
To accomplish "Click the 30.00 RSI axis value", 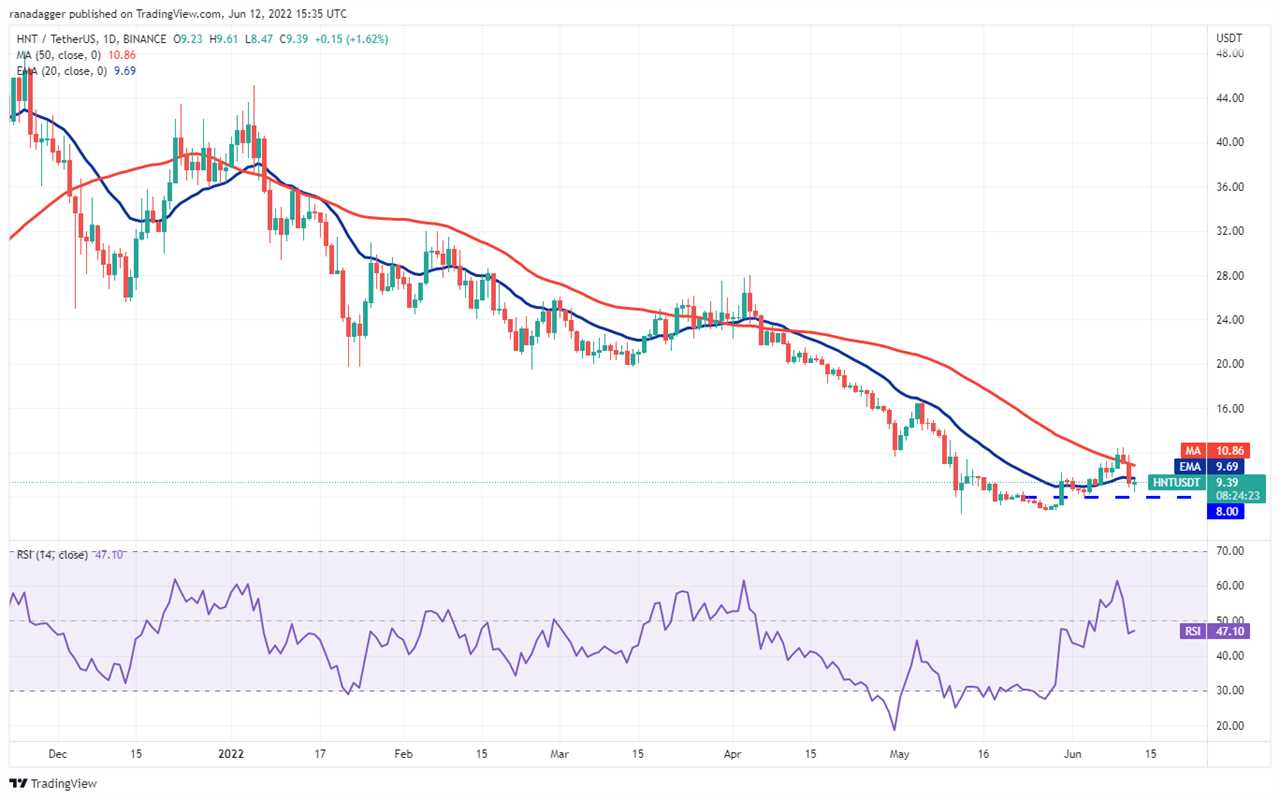I will click(1229, 691).
